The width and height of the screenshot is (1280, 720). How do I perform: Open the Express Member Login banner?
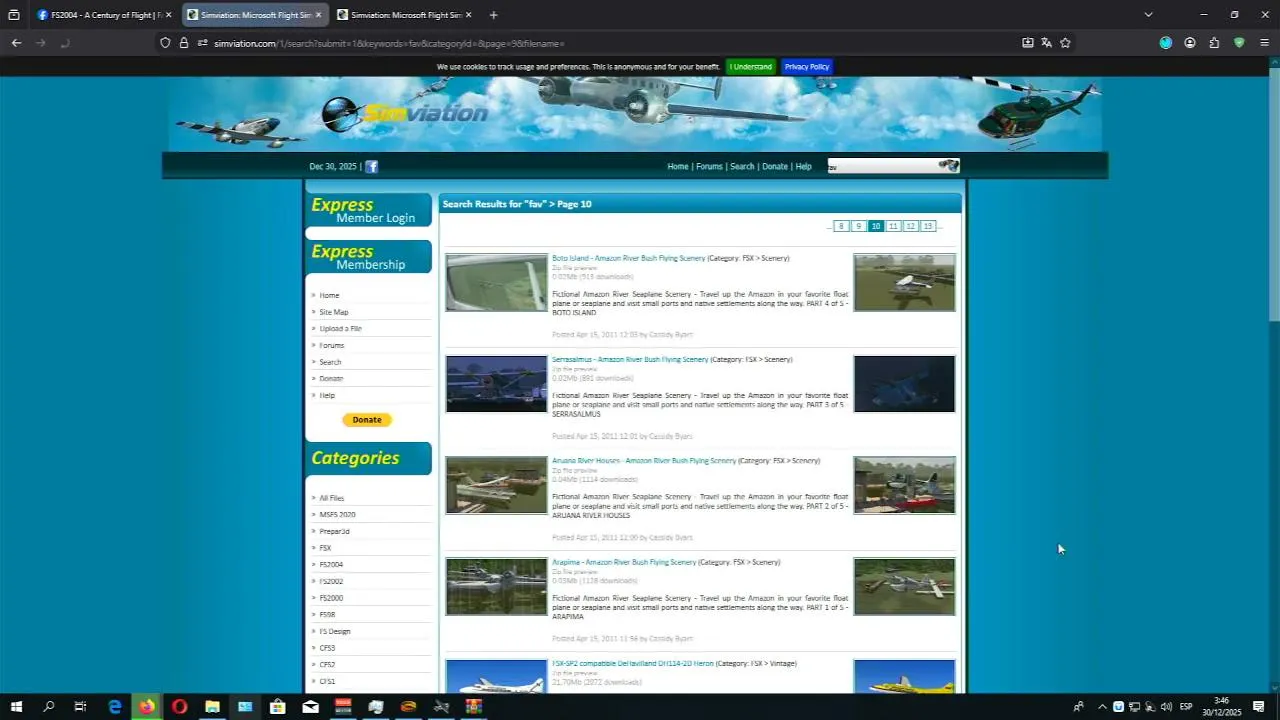pos(369,210)
